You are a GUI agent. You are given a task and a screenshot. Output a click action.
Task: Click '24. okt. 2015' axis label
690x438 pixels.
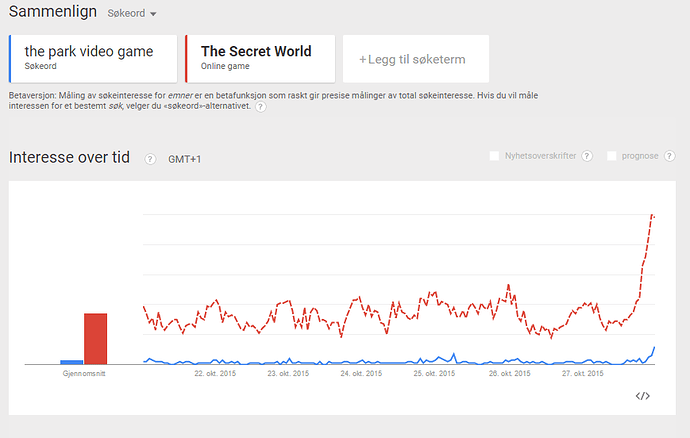tap(361, 373)
